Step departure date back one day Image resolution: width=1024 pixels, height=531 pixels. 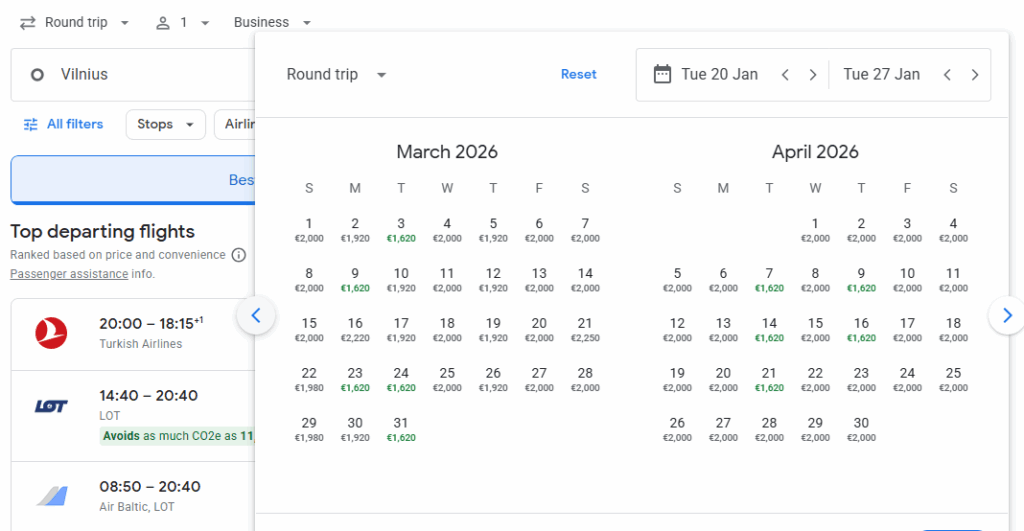(x=785, y=74)
